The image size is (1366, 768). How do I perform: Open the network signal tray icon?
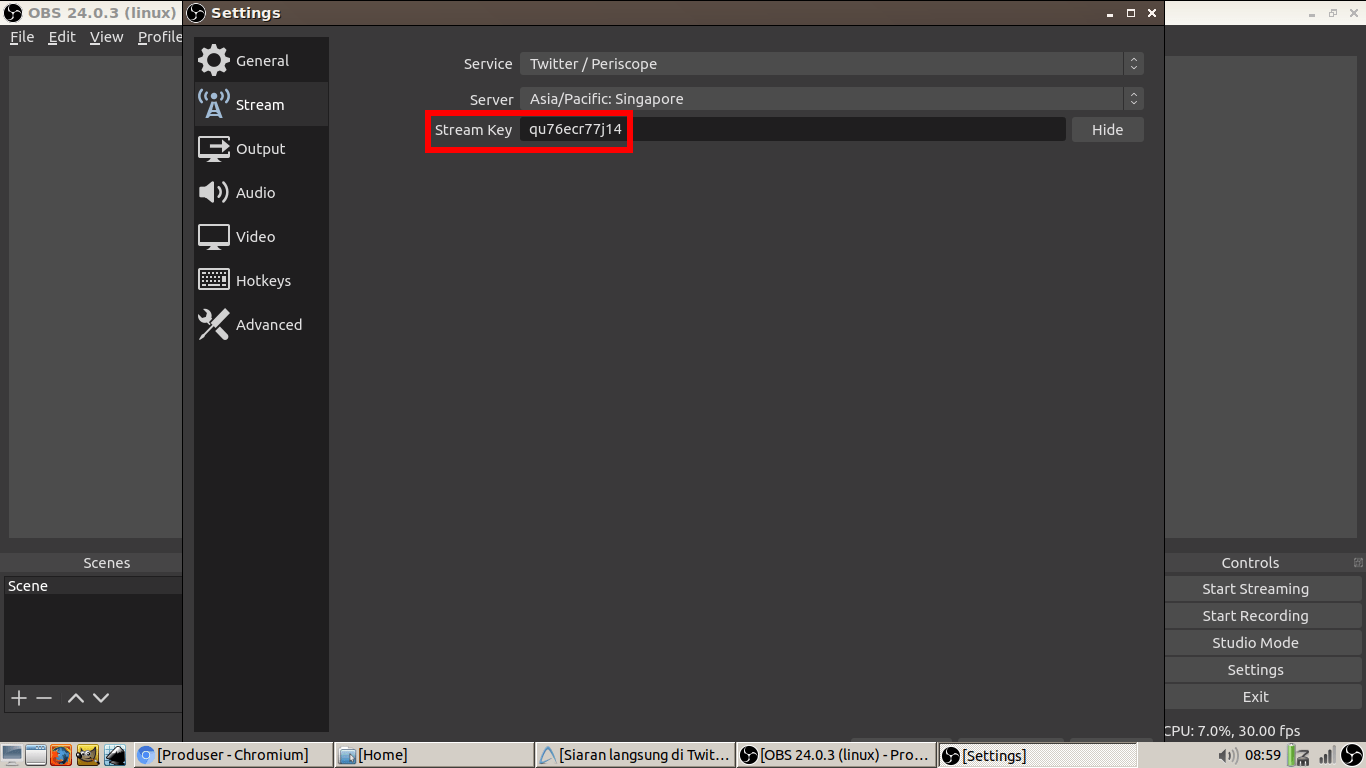pyautogui.click(x=1327, y=755)
